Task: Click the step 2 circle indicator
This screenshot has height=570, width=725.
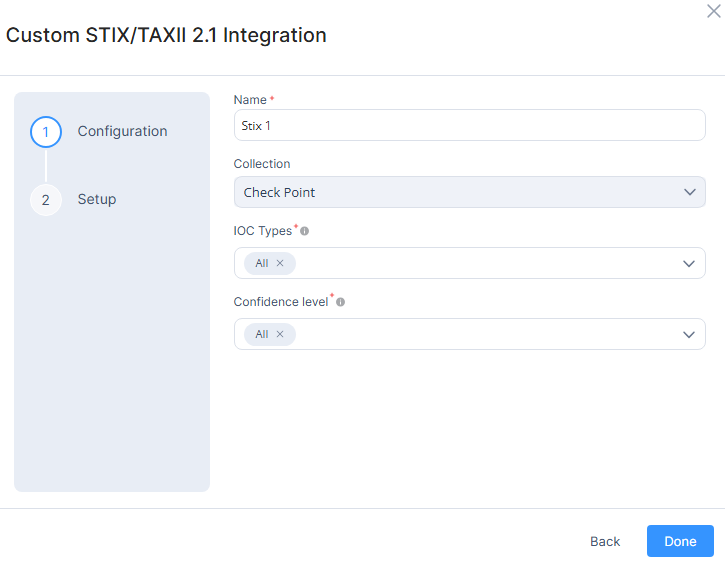Action: click(x=45, y=200)
